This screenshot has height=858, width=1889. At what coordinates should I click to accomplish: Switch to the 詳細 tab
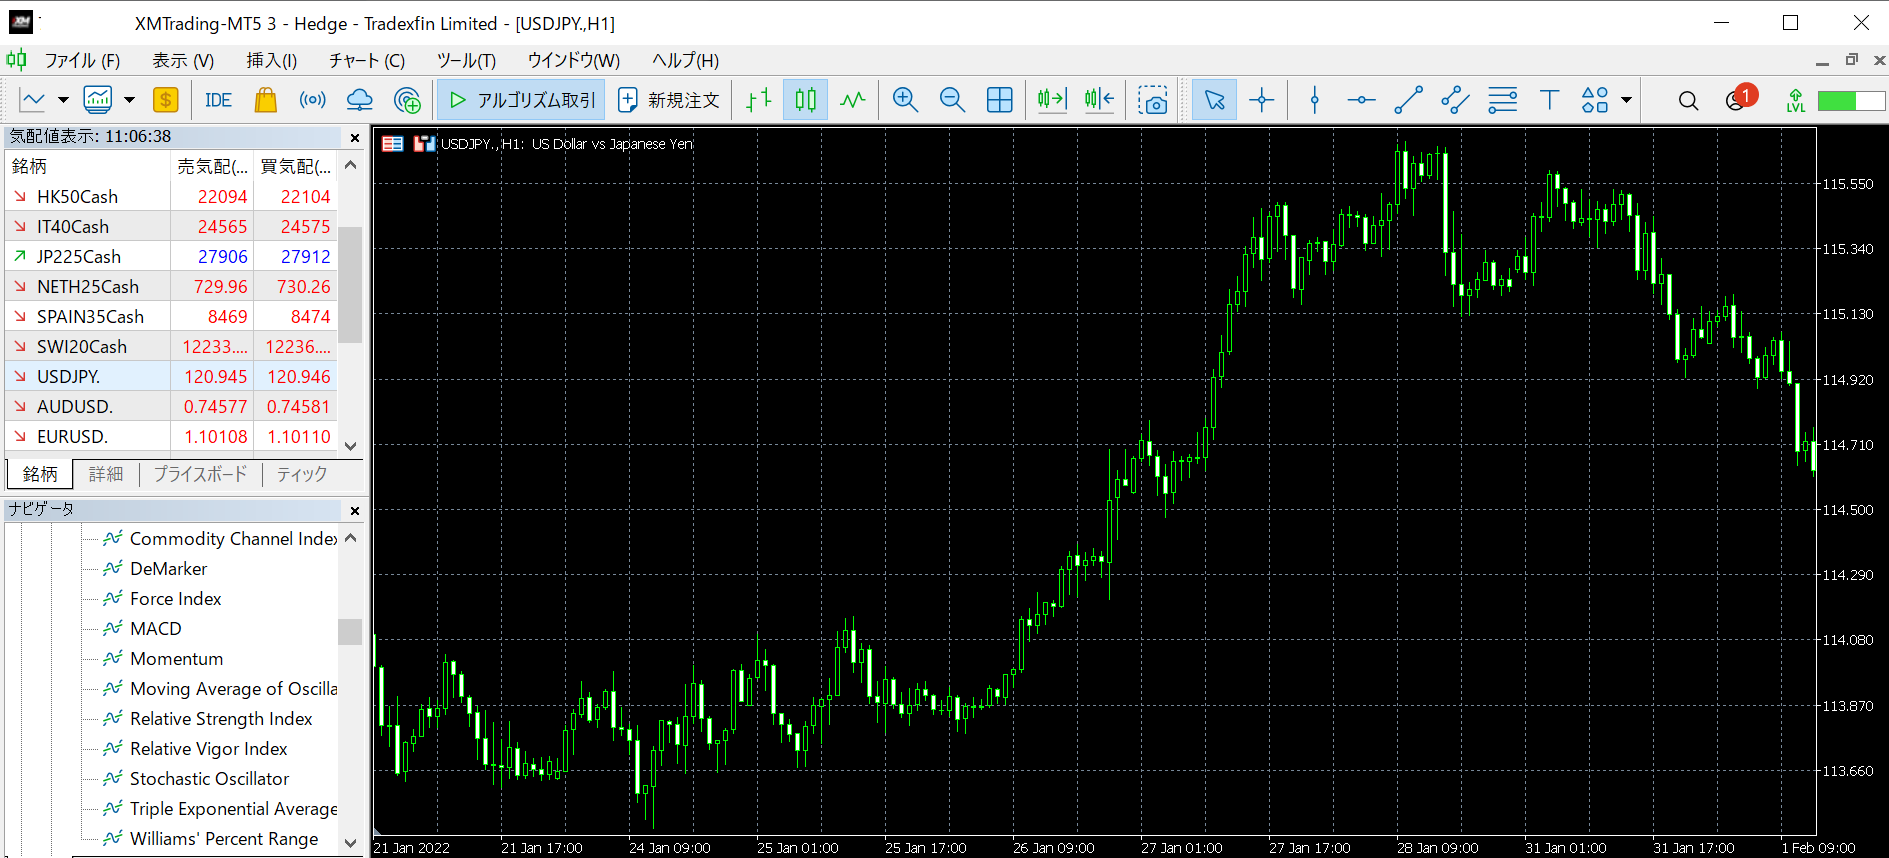(x=106, y=474)
